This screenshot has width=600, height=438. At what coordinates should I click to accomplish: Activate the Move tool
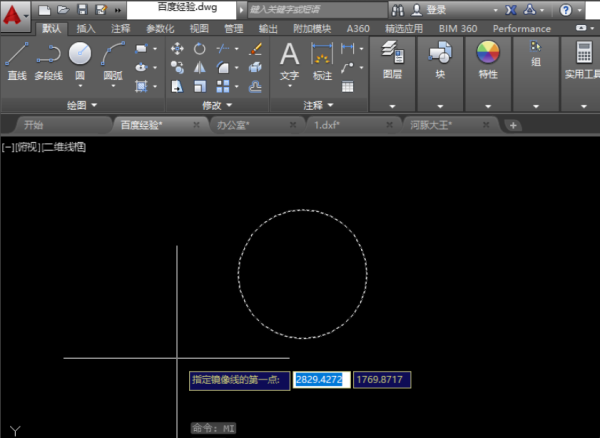177,49
